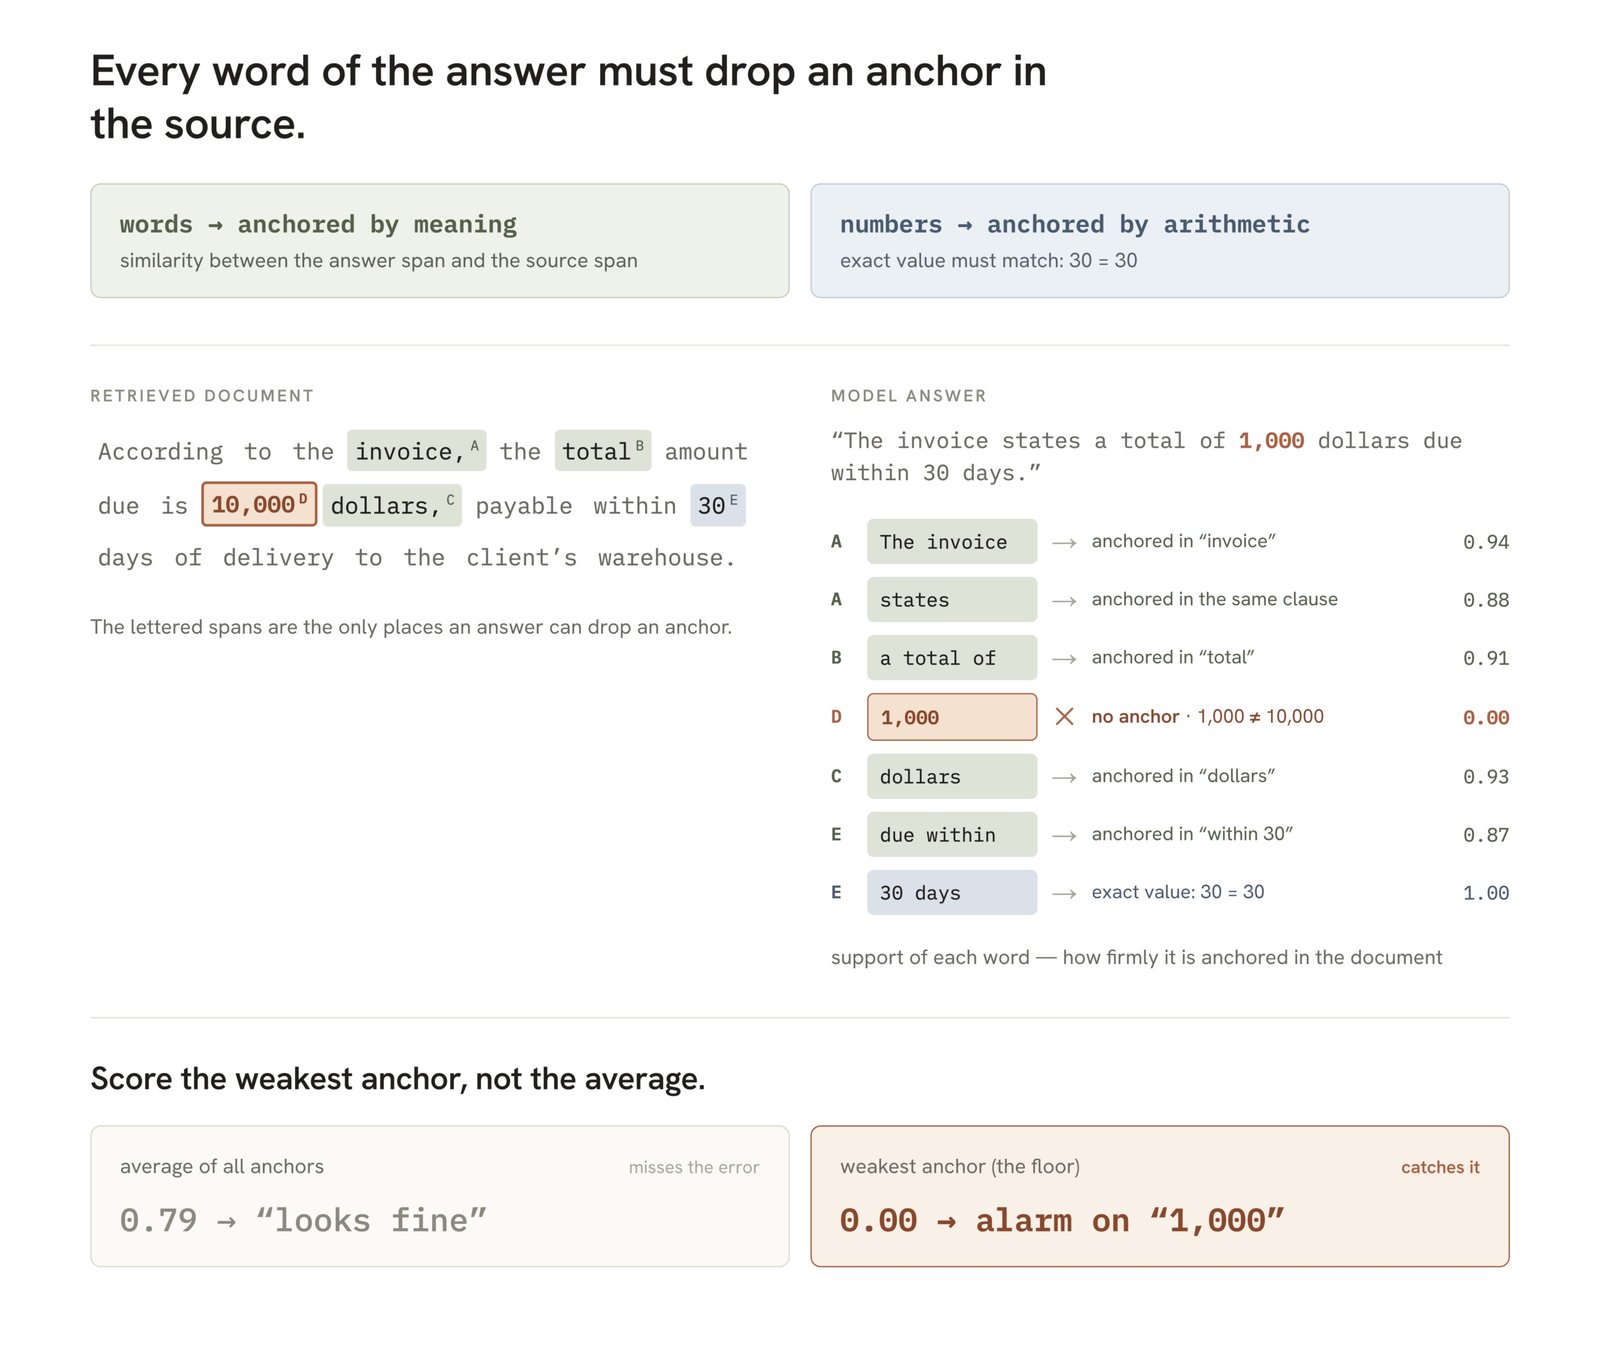Click the "catches it" label

pyautogui.click(x=1440, y=1167)
